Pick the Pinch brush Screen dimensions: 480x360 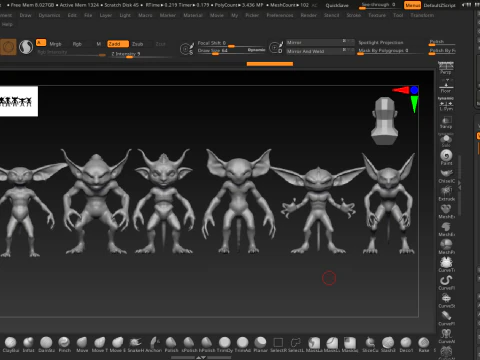(64, 345)
